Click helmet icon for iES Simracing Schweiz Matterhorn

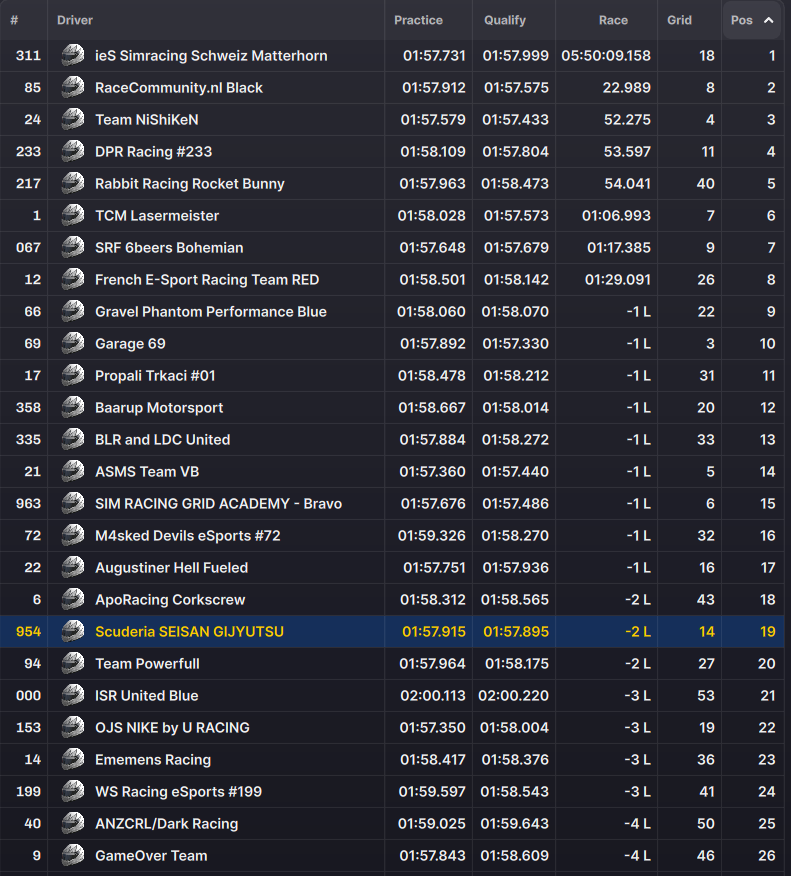pyautogui.click(x=73, y=55)
